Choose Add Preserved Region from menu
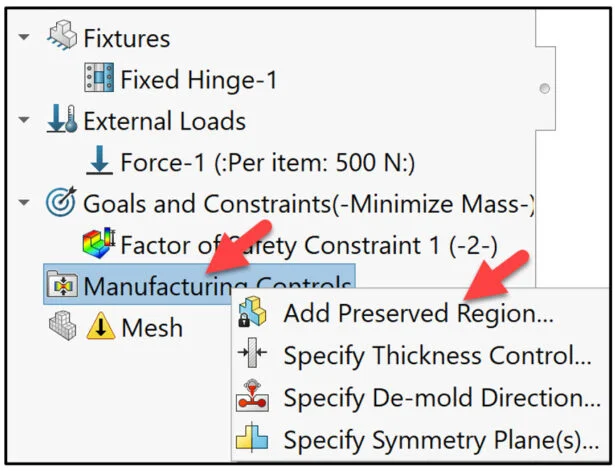Image resolution: width=615 pixels, height=471 pixels. coord(418,314)
